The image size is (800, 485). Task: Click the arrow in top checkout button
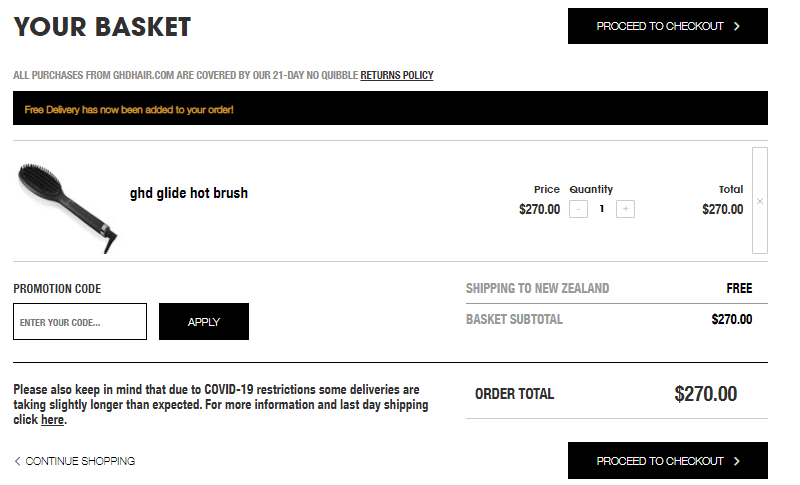click(x=737, y=27)
